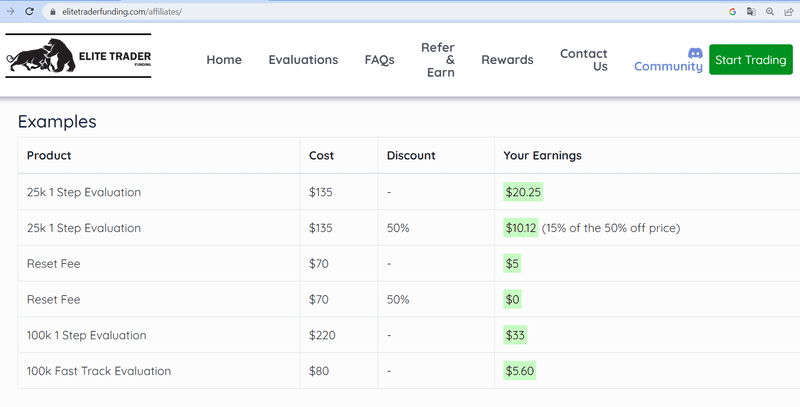Image resolution: width=800 pixels, height=407 pixels.
Task: Click the Elite Trader Funding logo
Action: 79,56
